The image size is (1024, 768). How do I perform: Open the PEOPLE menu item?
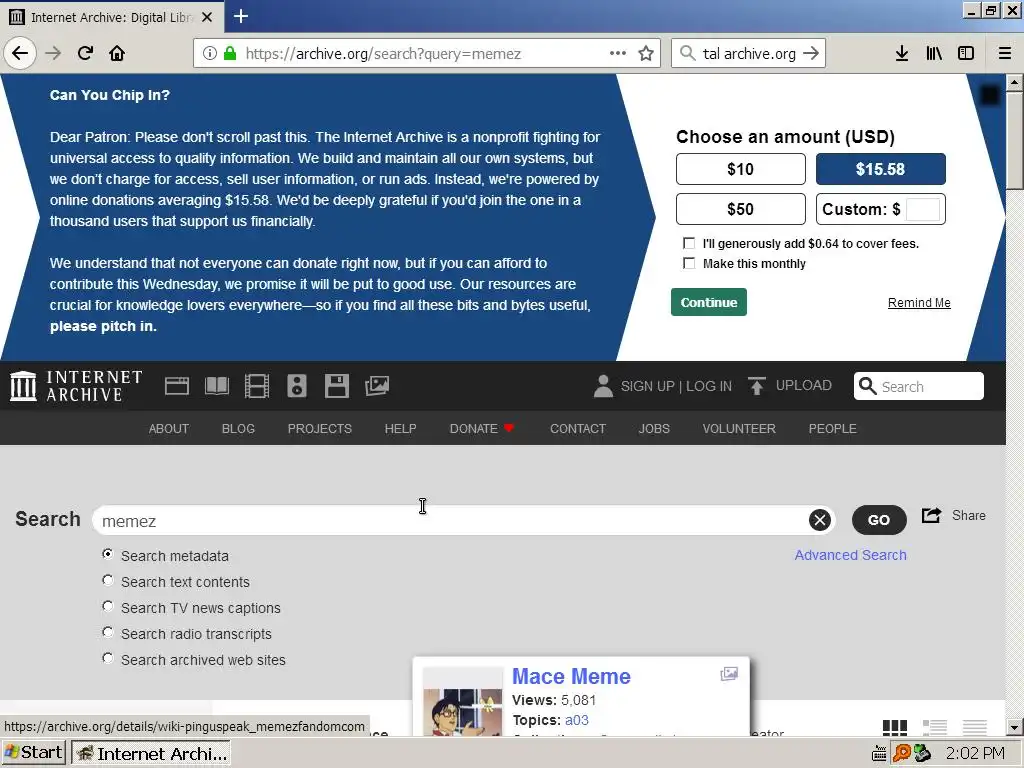[833, 428]
